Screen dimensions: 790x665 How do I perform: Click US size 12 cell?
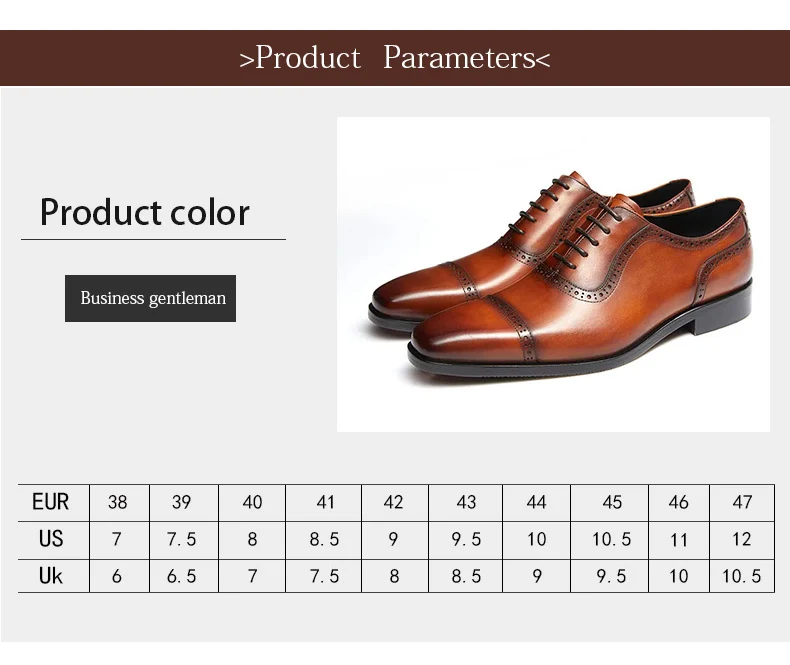click(742, 539)
